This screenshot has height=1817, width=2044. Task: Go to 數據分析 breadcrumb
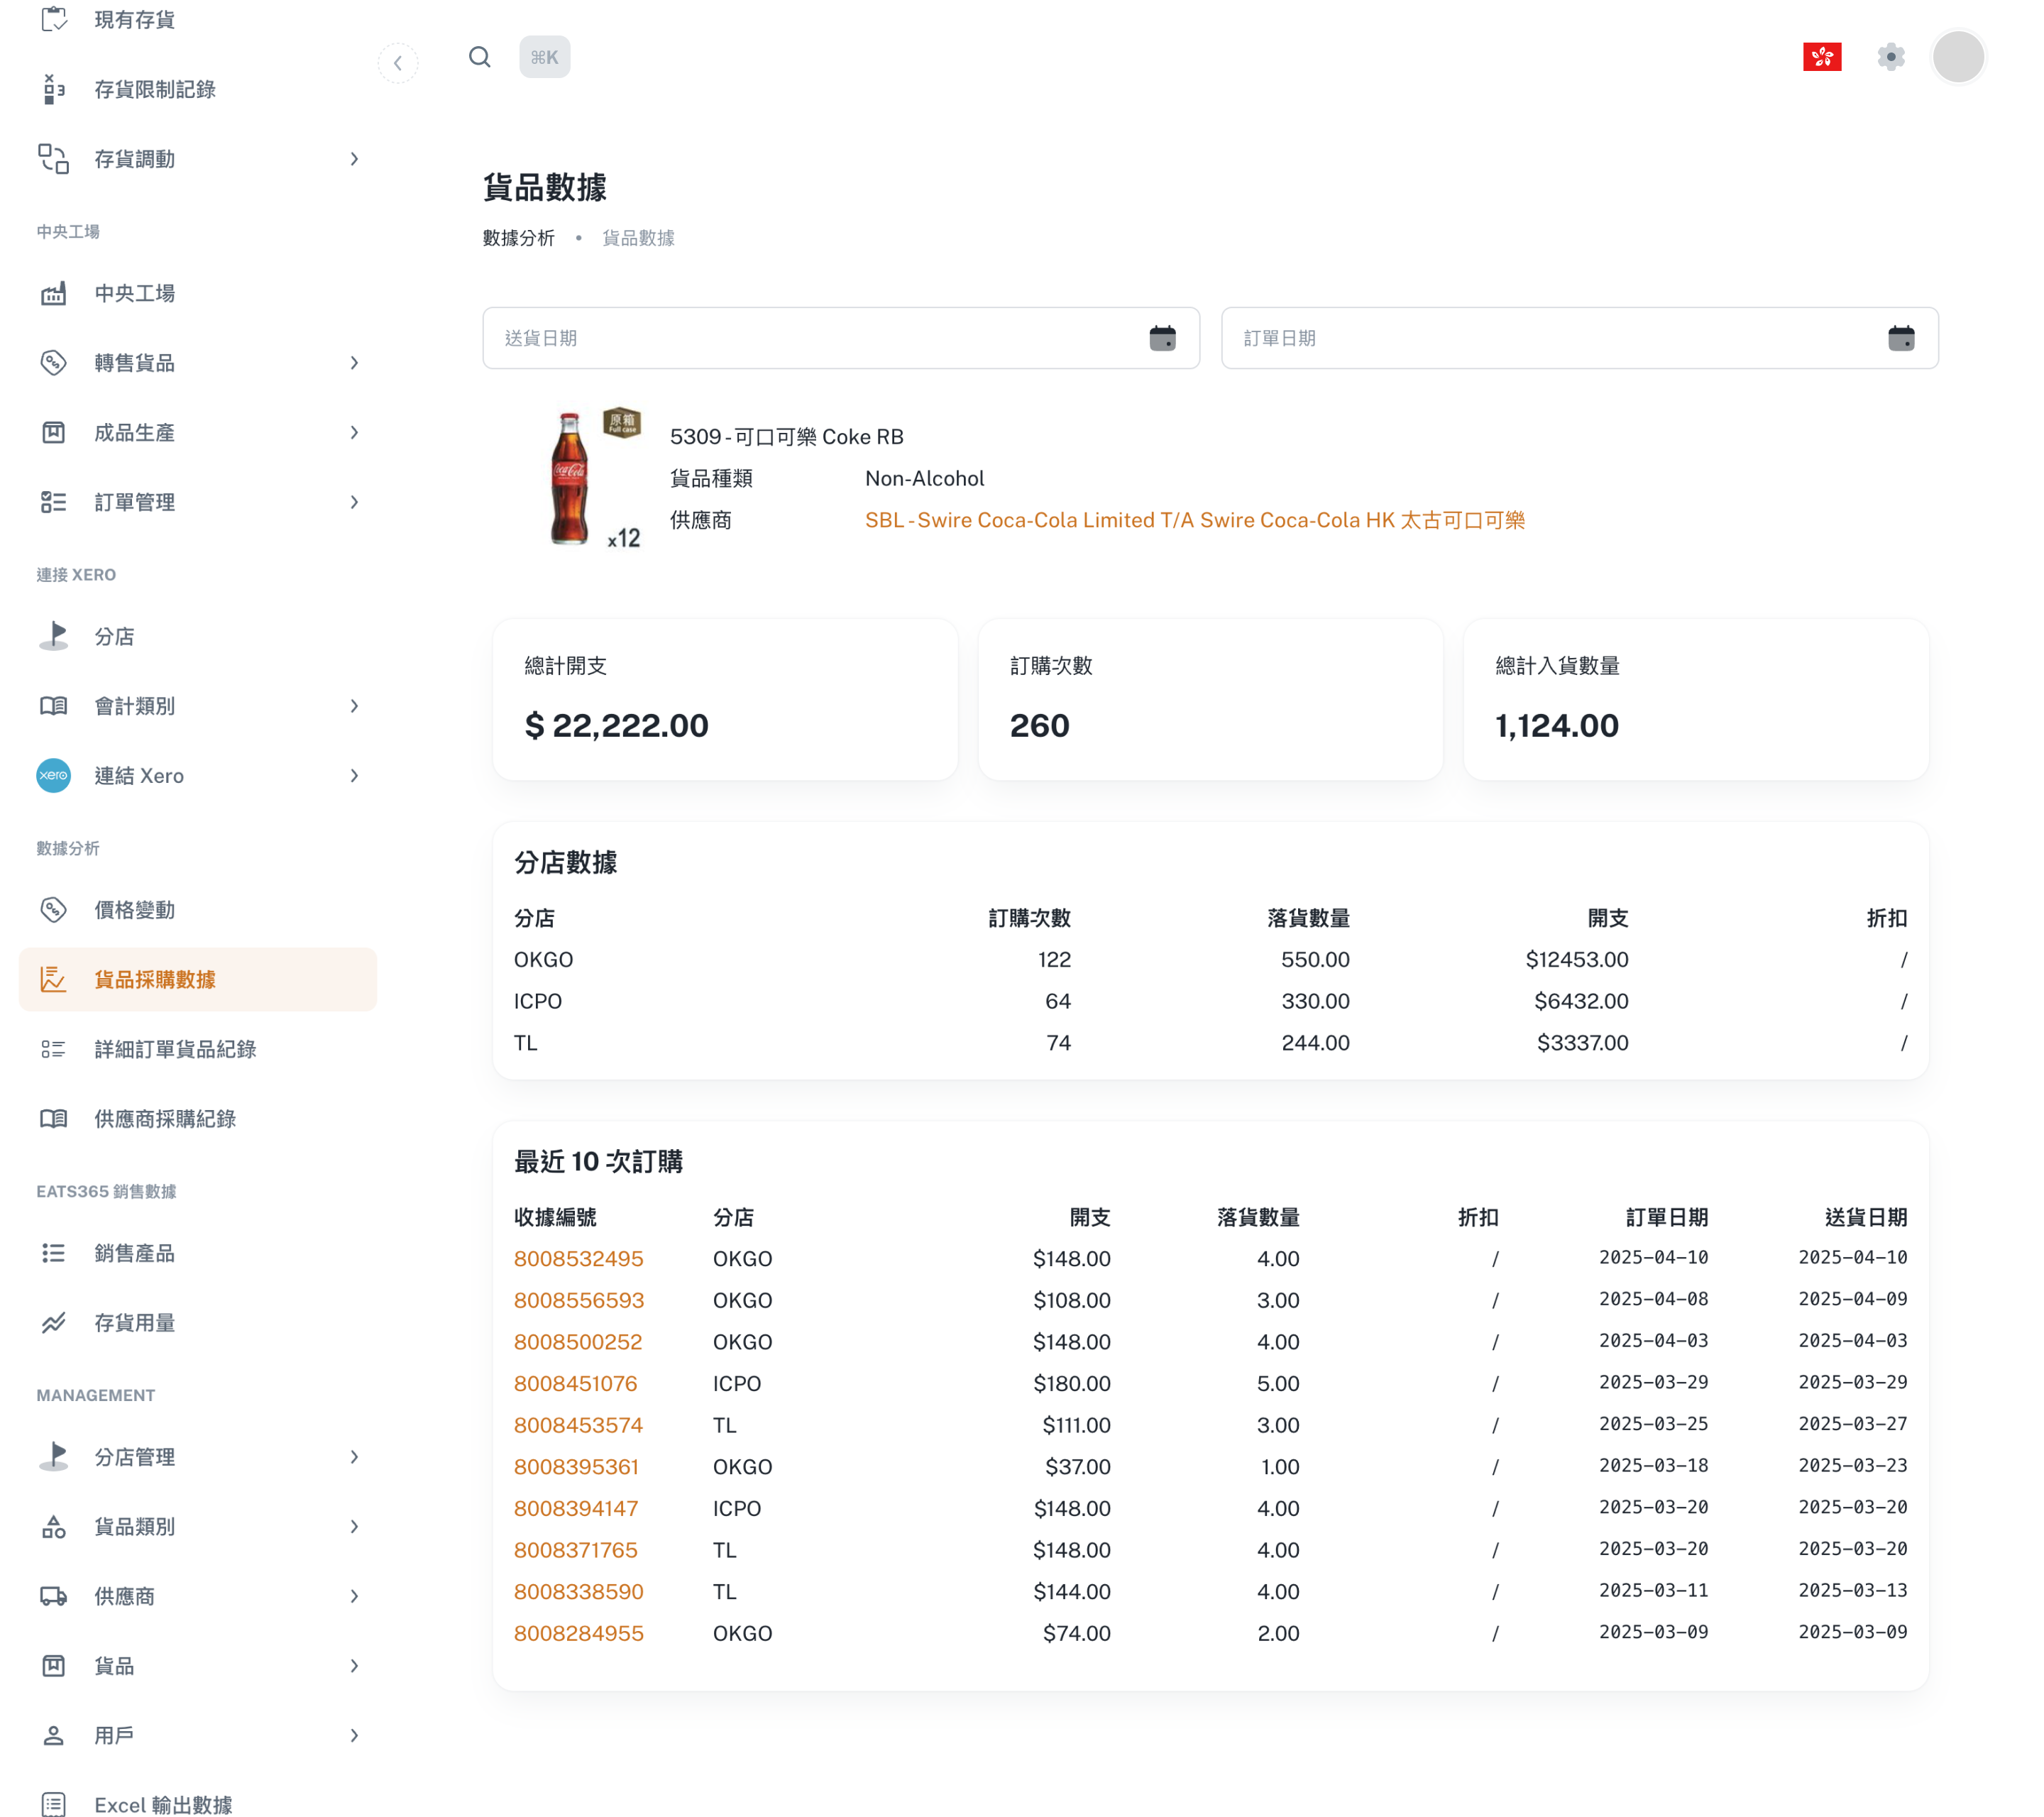click(519, 238)
